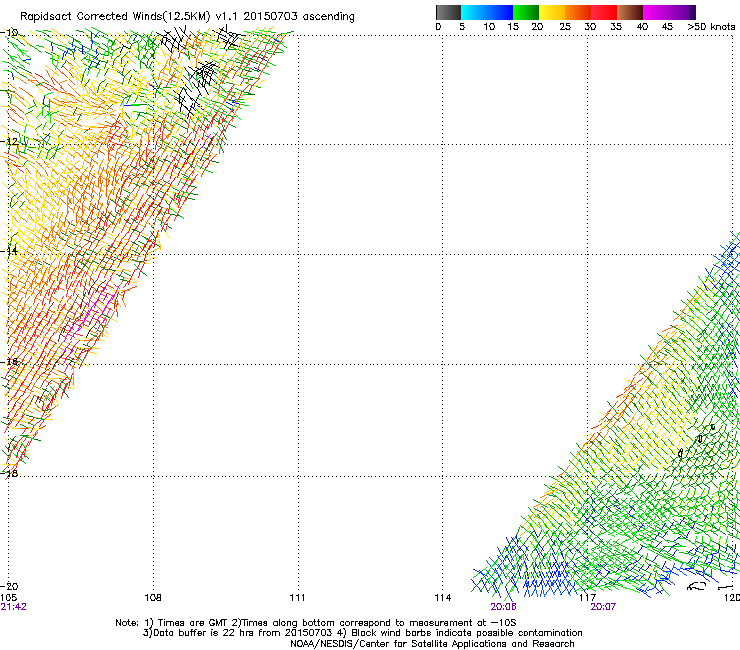
Task: Select the red 30-35 knots color bar segment
Action: (604, 12)
